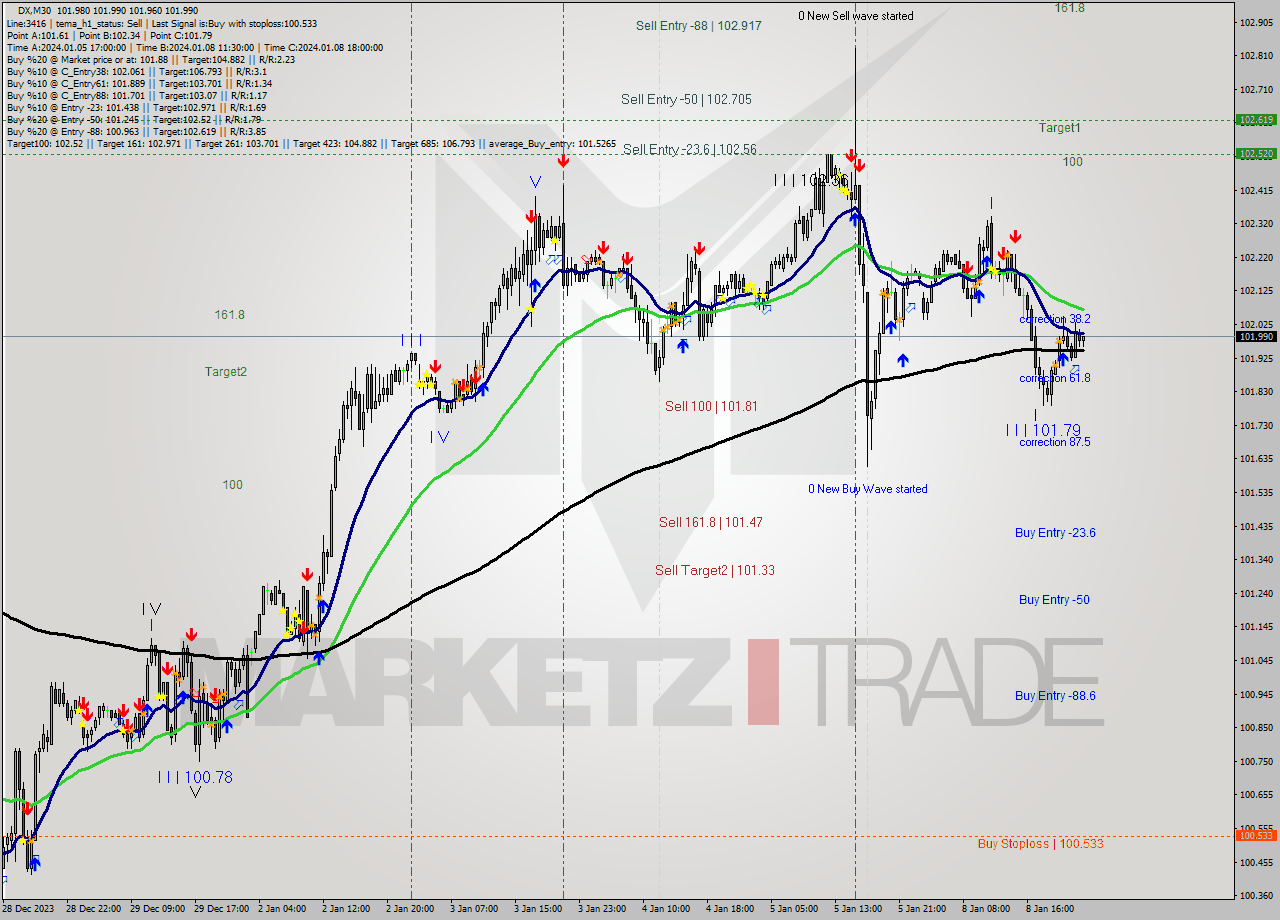Select the orange 100.533 stoploss price tag

[1256, 835]
